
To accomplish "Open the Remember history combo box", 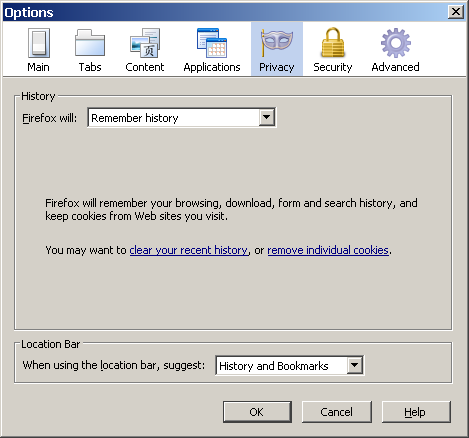I will 182,117.
